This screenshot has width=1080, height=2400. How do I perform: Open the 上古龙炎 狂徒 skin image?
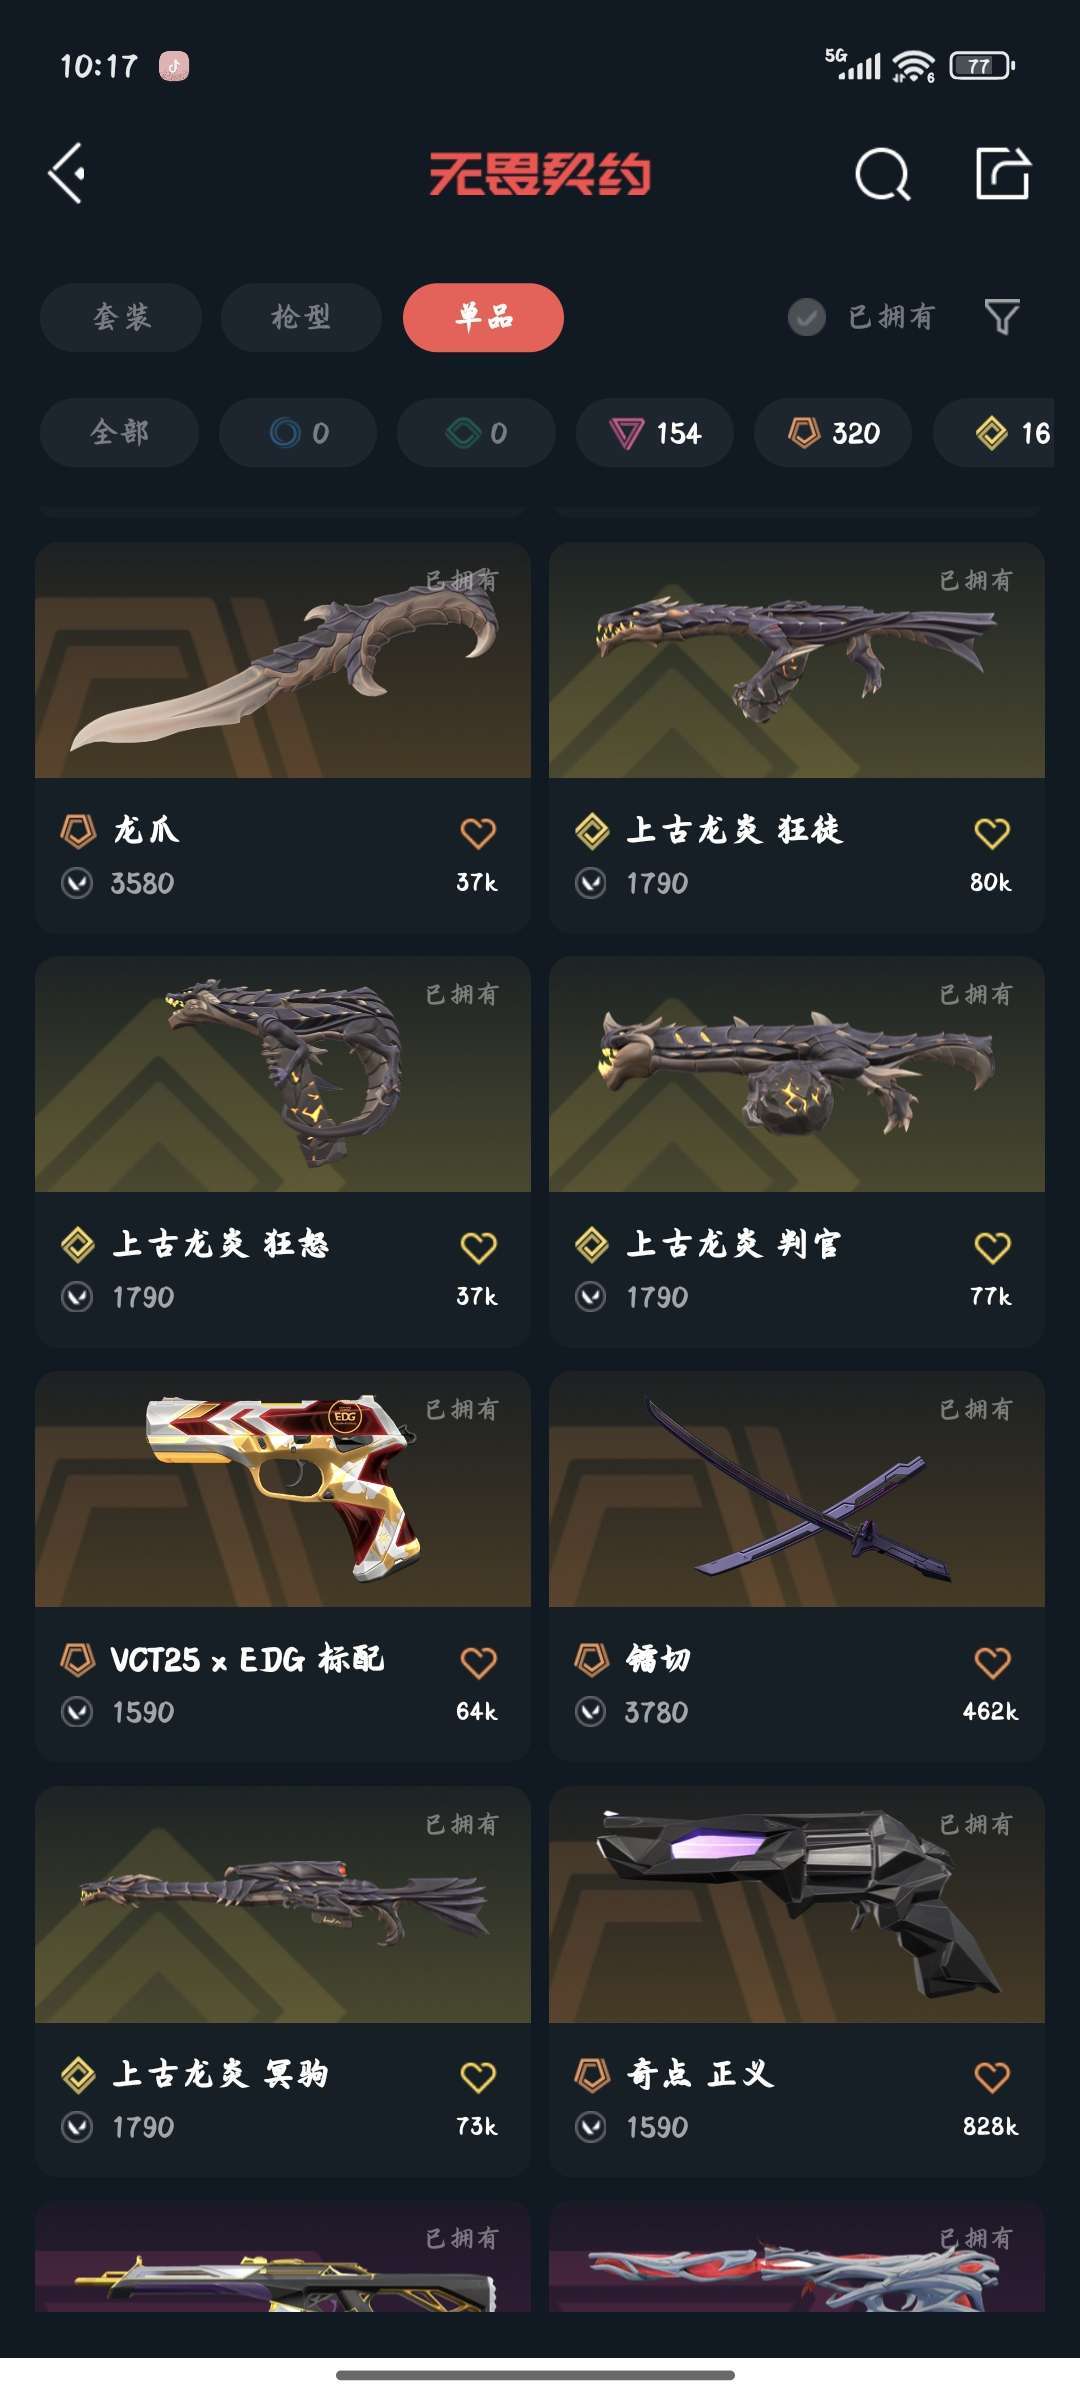coord(797,660)
